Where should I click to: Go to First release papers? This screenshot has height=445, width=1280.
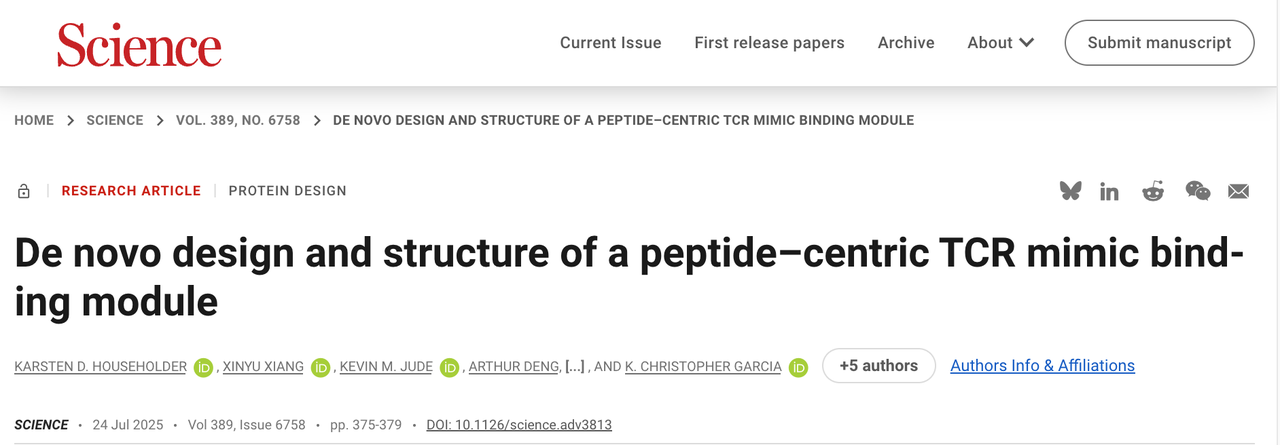769,43
